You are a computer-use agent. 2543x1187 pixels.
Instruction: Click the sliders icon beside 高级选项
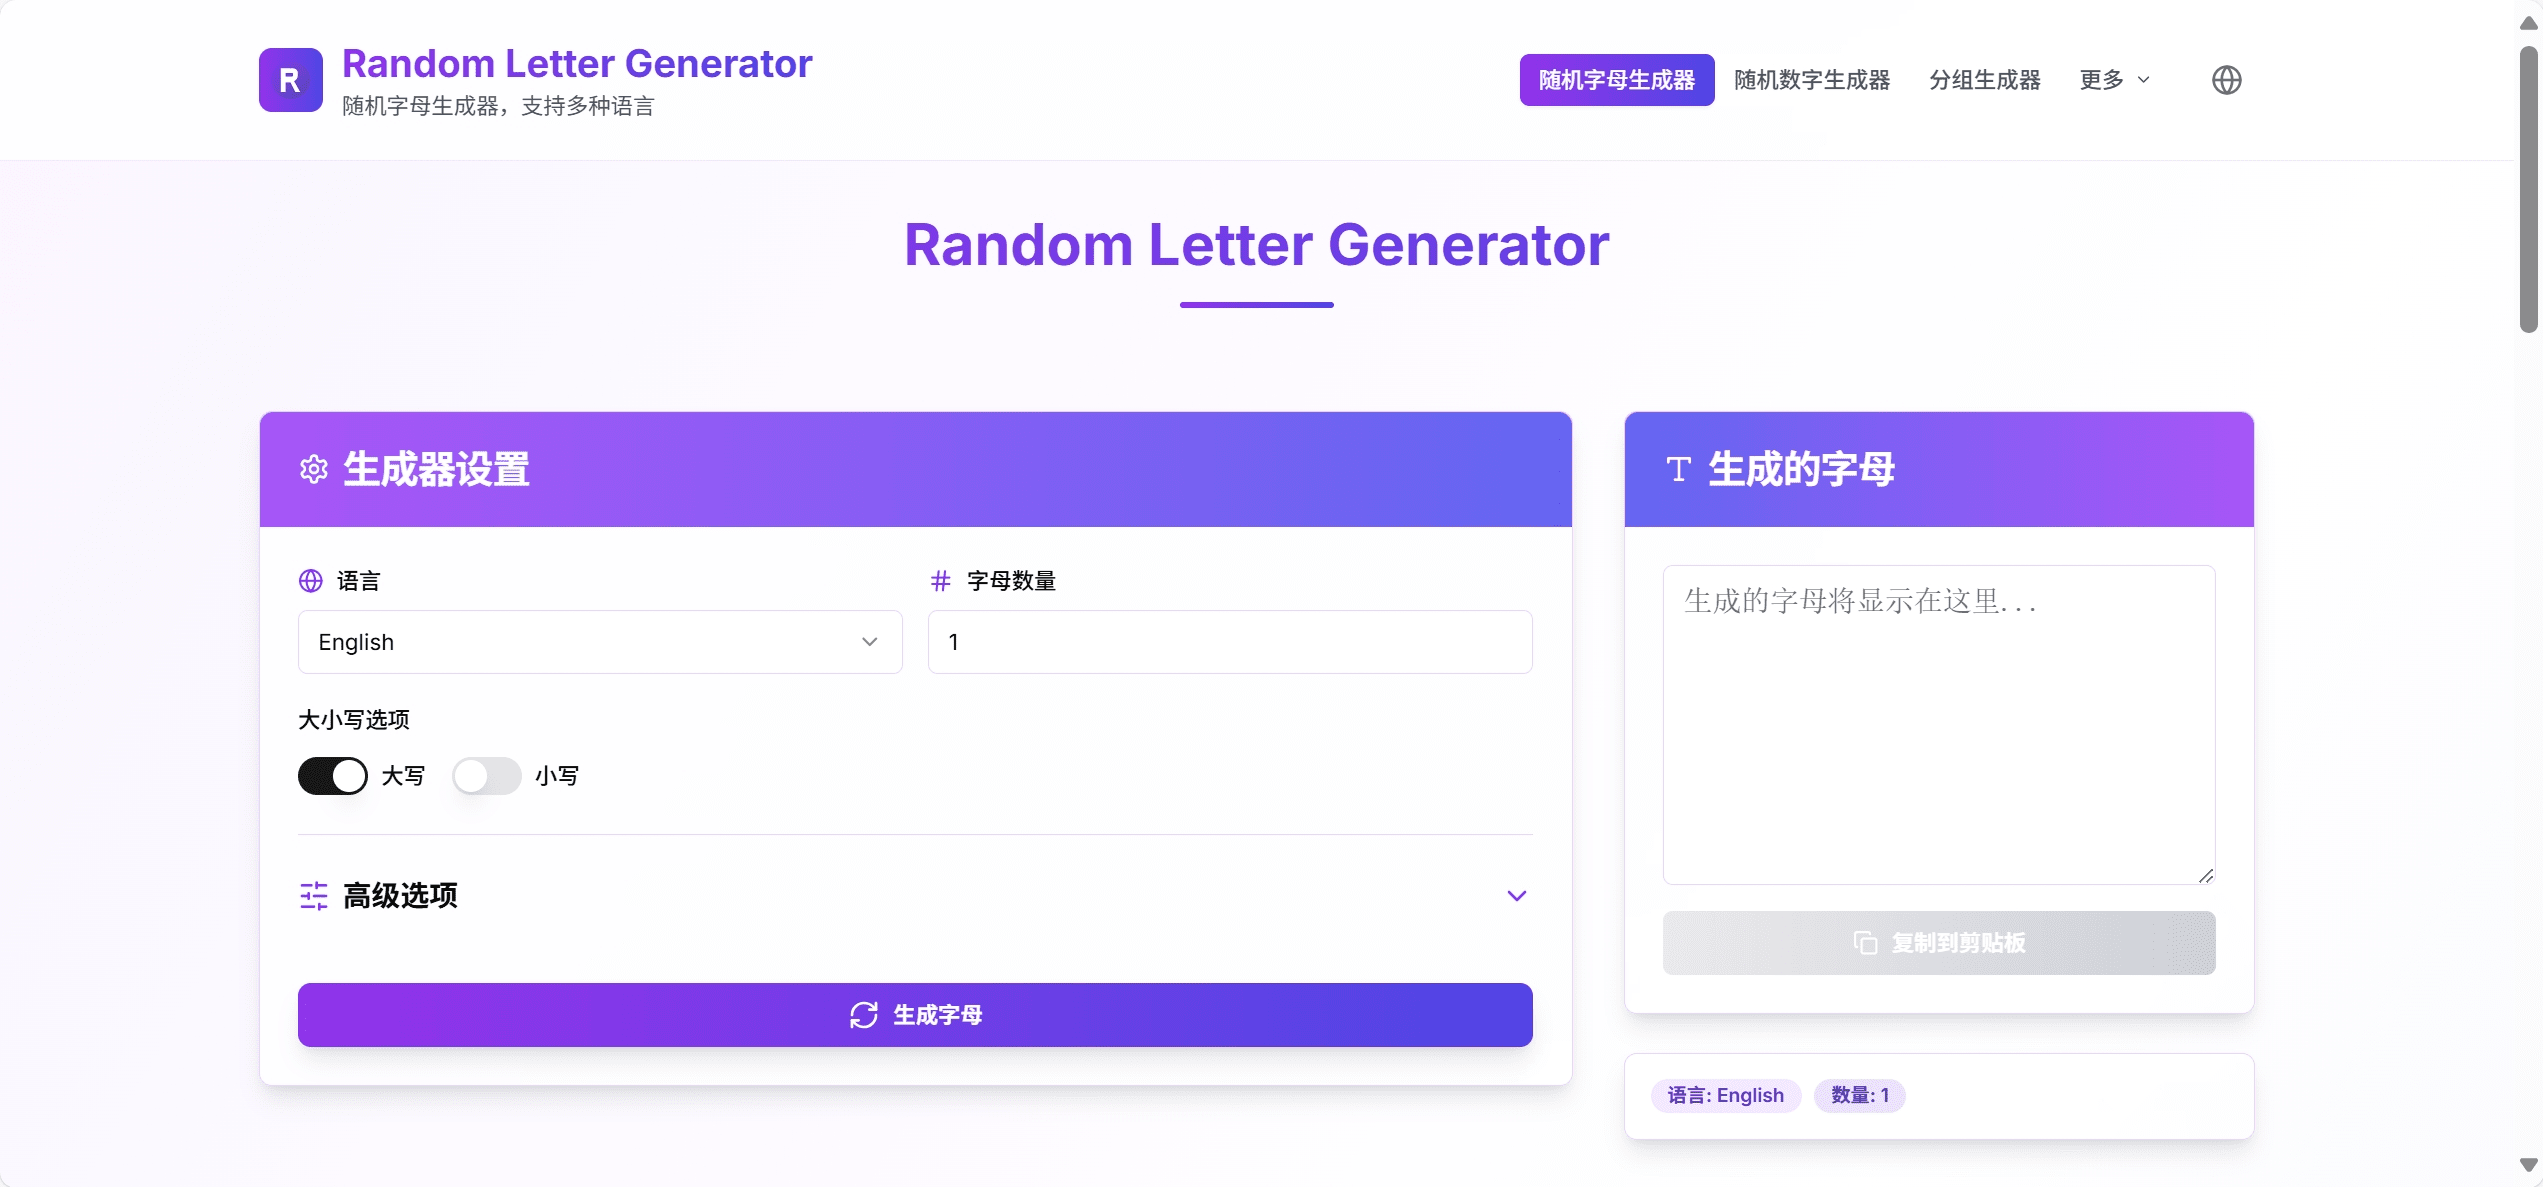point(314,896)
